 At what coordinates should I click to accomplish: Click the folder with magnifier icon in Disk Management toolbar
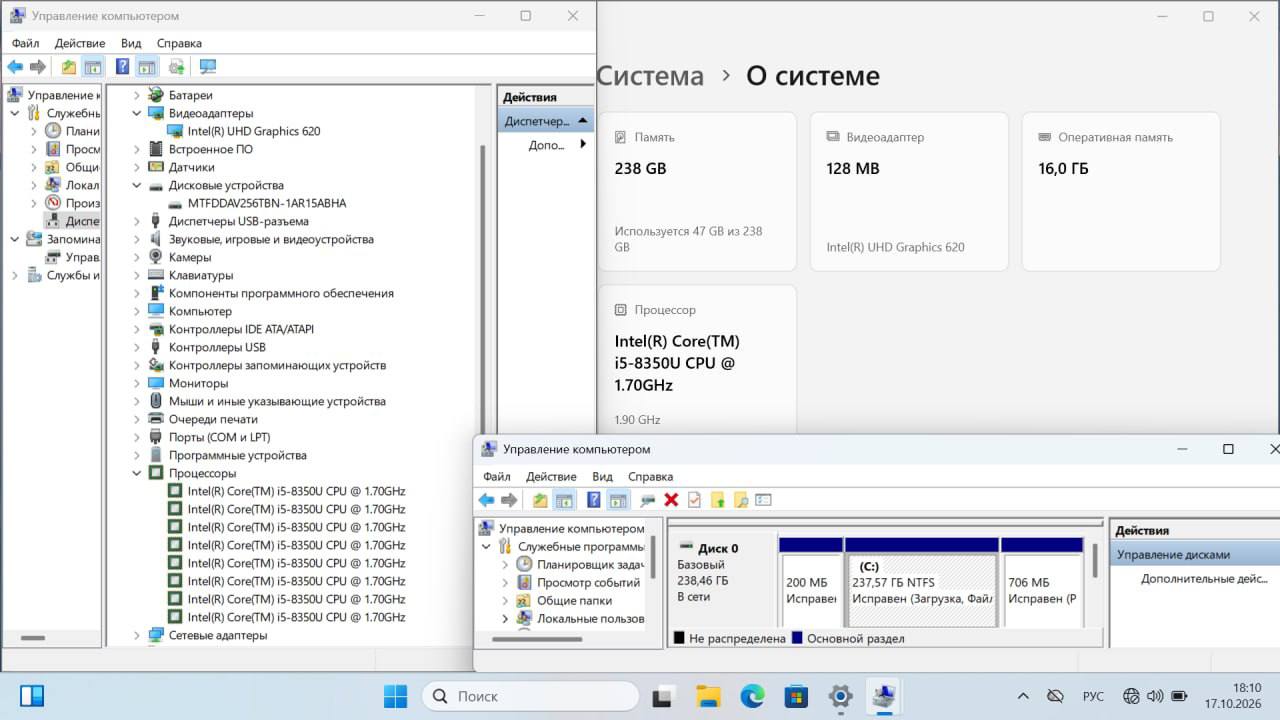741,500
